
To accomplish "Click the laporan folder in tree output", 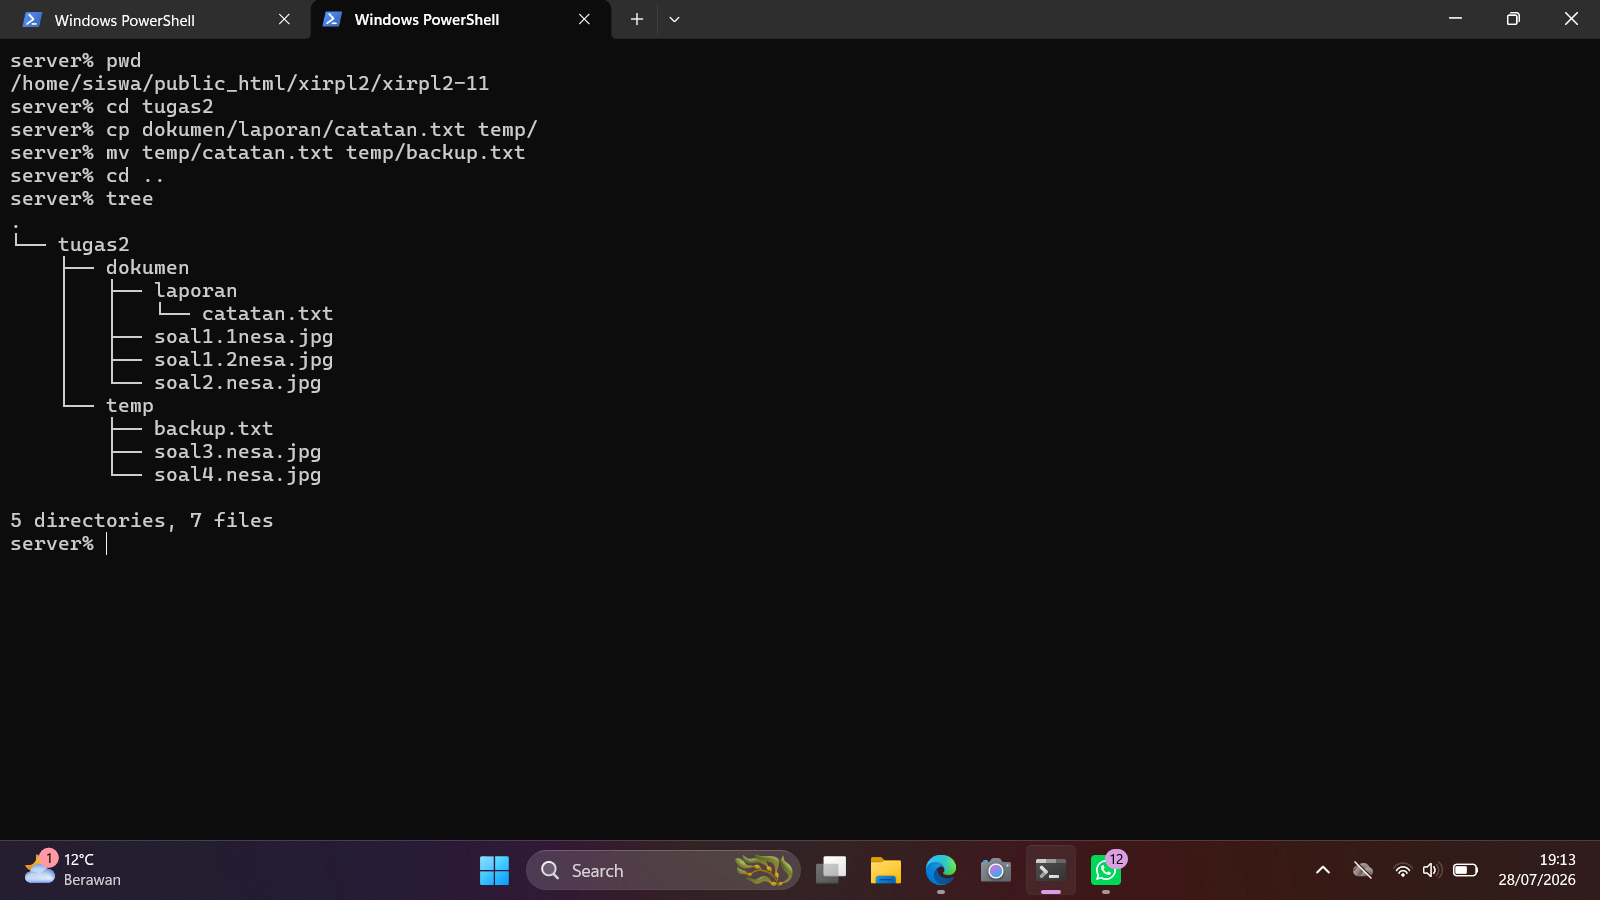I will click(196, 291).
